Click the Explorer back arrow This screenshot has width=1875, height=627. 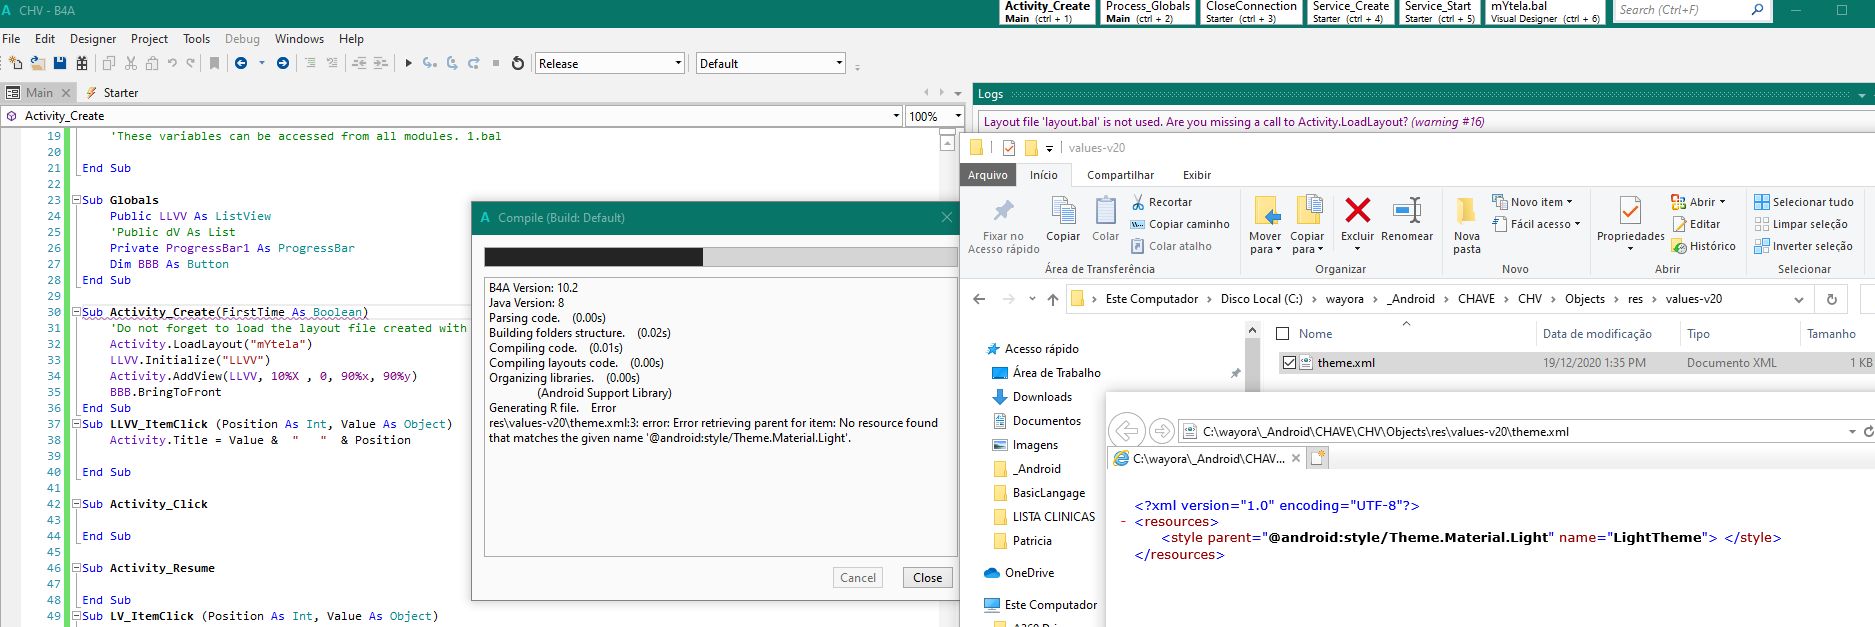click(x=979, y=299)
